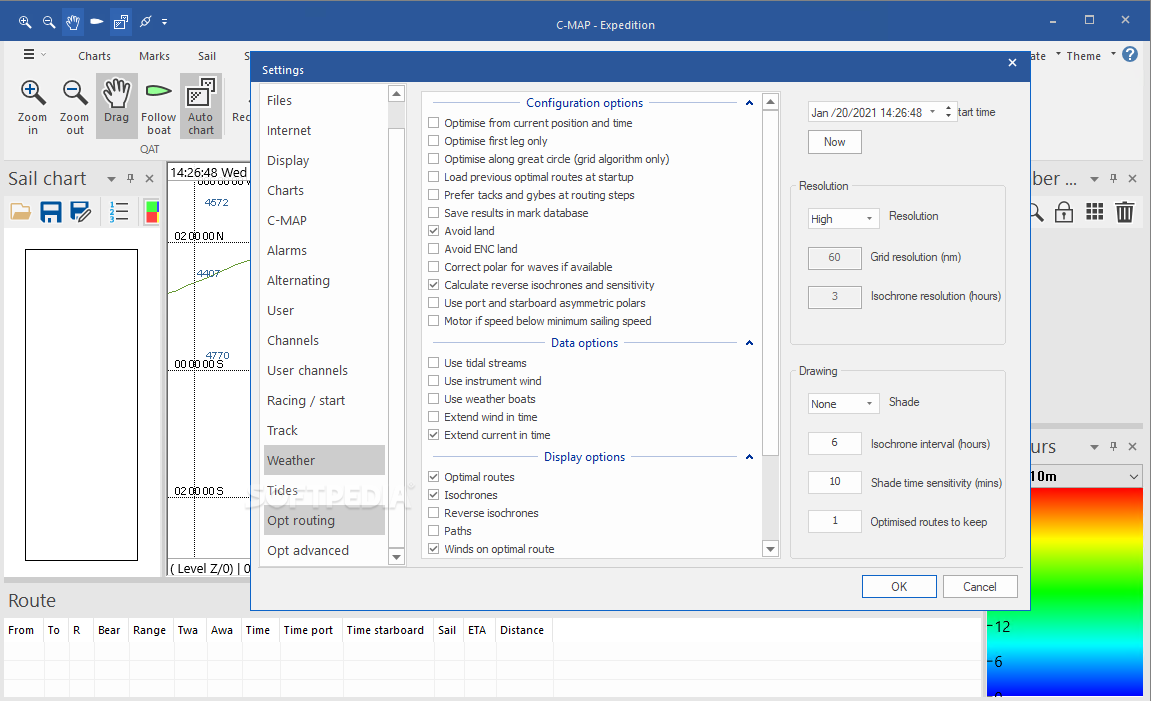Viewport: 1151px width, 701px height.
Task: Click Zoom out icon in title bar quick access
Action: [x=49, y=22]
